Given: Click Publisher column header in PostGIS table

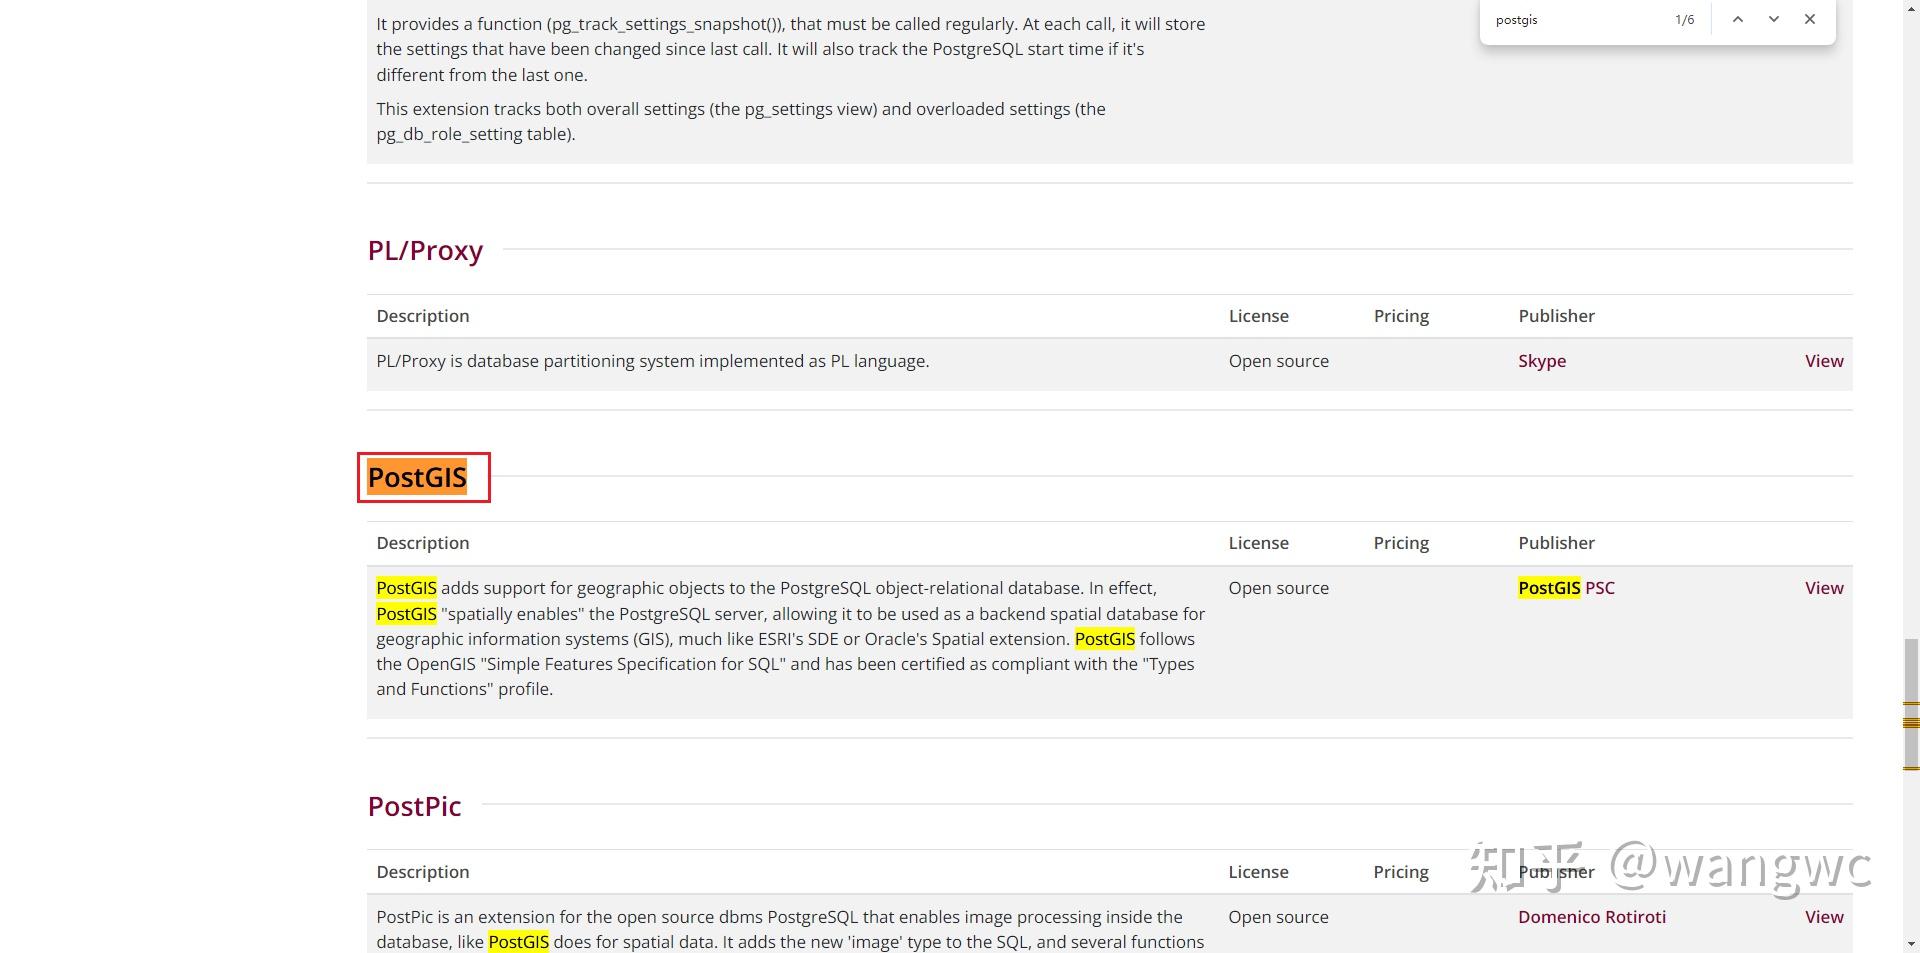Looking at the screenshot, I should tap(1556, 543).
